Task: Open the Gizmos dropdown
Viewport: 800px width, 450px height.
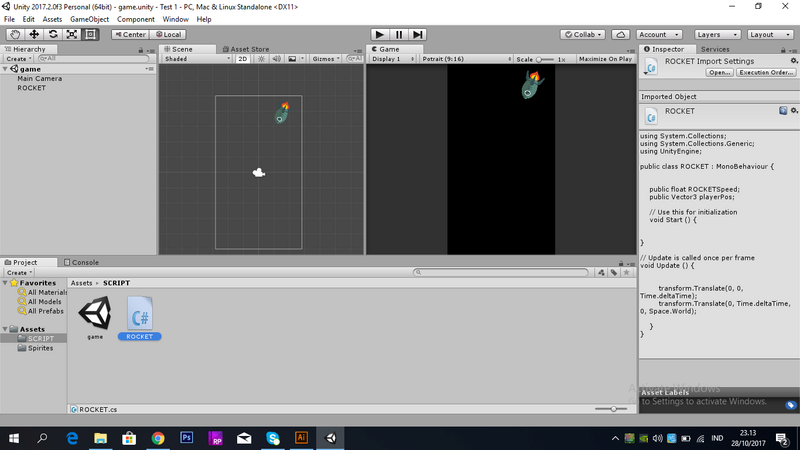Action: tap(326, 59)
